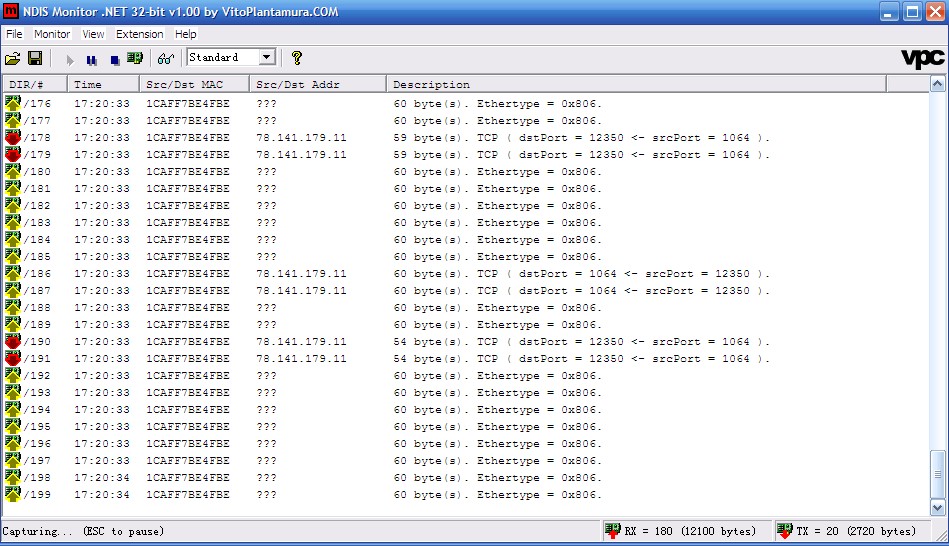Select transmitted packet icon for row /179

13,154
